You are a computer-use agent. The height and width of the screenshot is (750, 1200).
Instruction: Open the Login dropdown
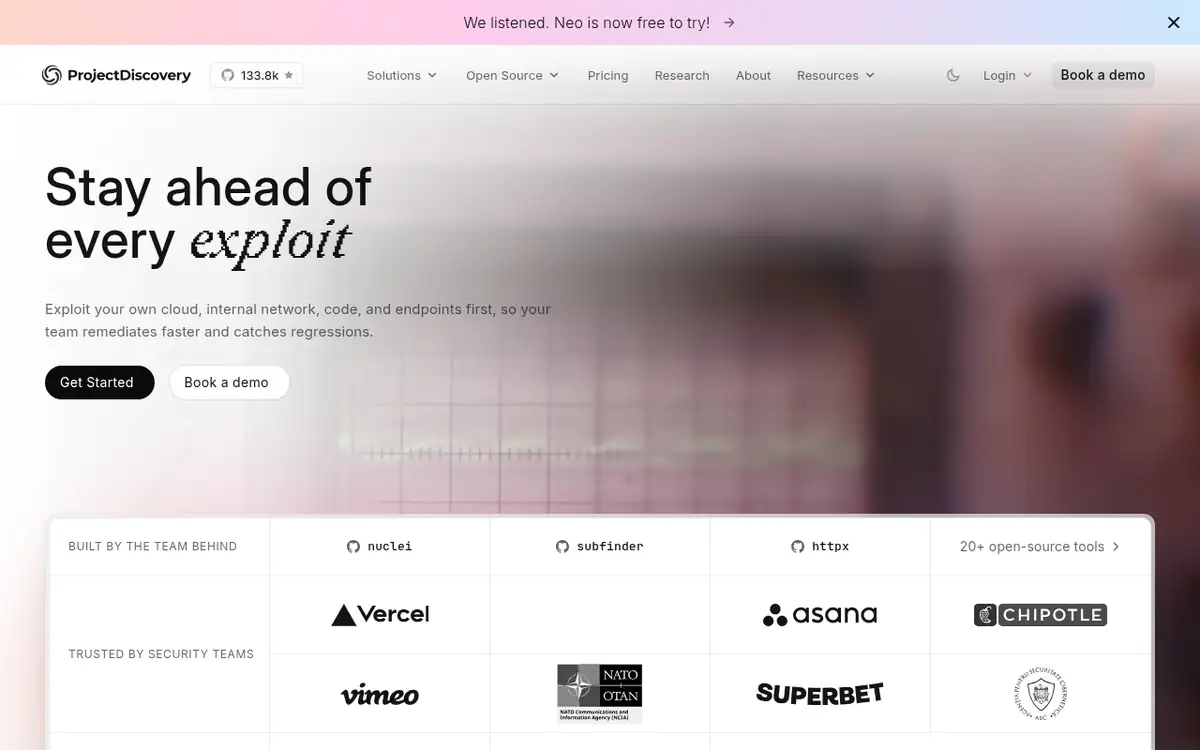coord(1007,75)
